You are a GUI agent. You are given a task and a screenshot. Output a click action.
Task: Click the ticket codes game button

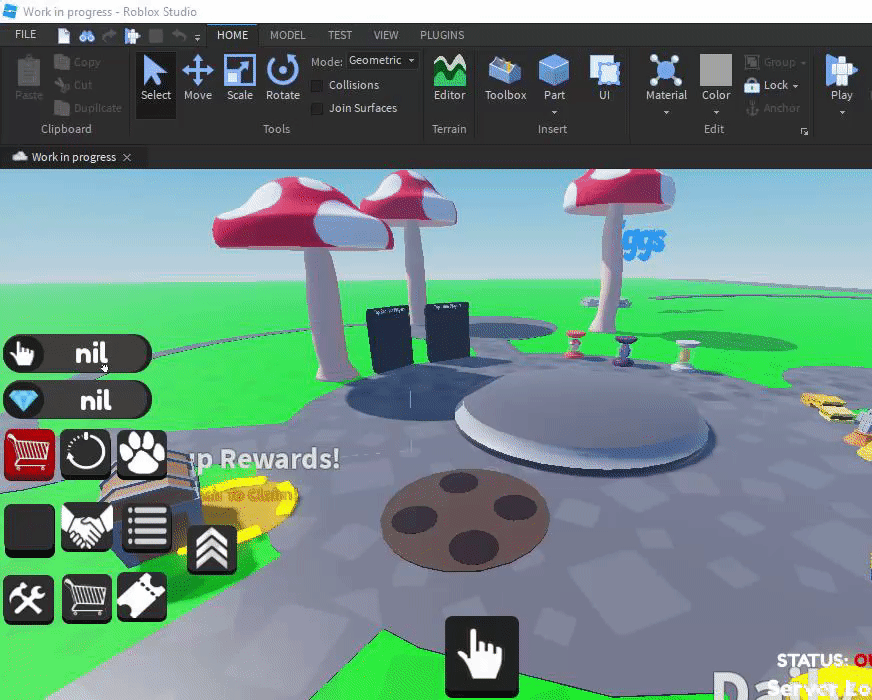point(142,597)
